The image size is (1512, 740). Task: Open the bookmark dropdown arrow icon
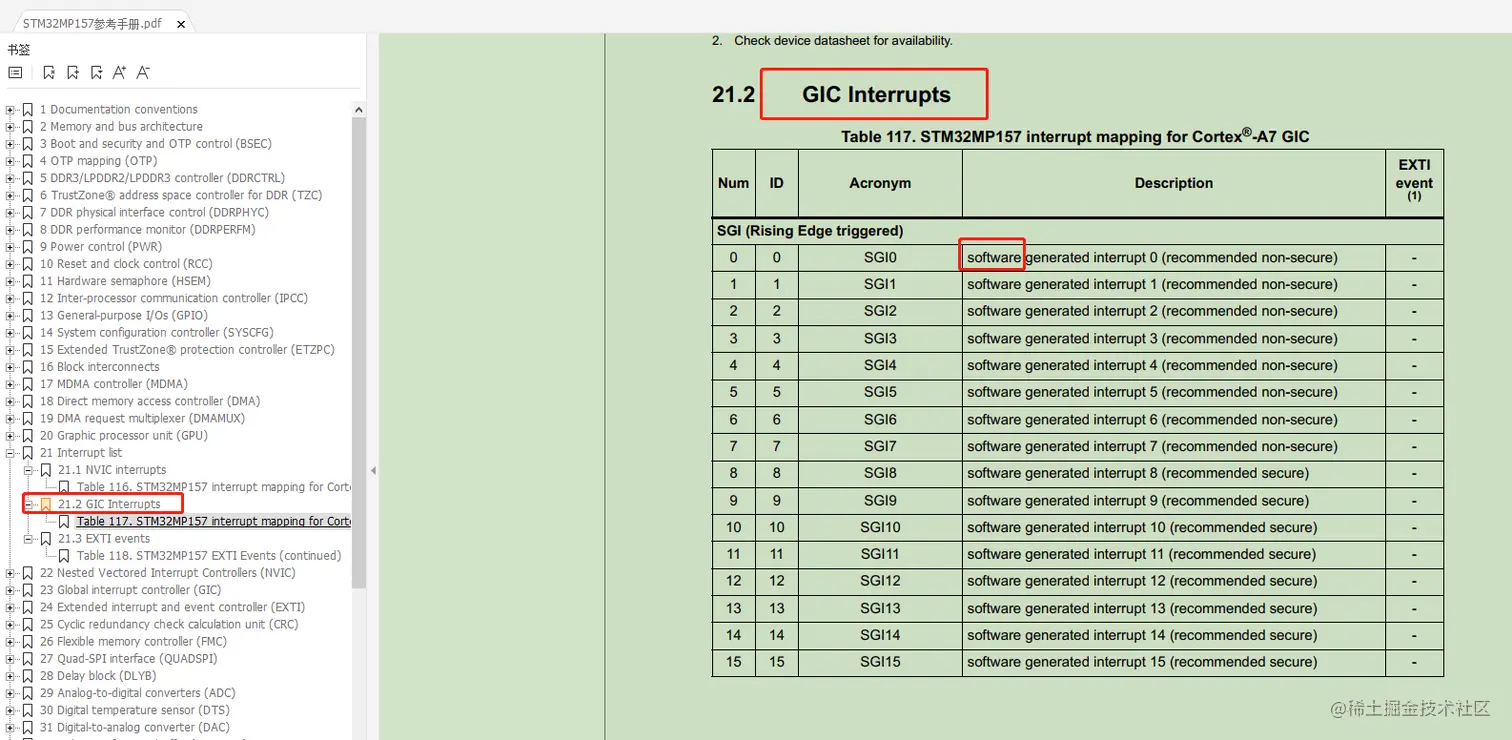coord(97,73)
